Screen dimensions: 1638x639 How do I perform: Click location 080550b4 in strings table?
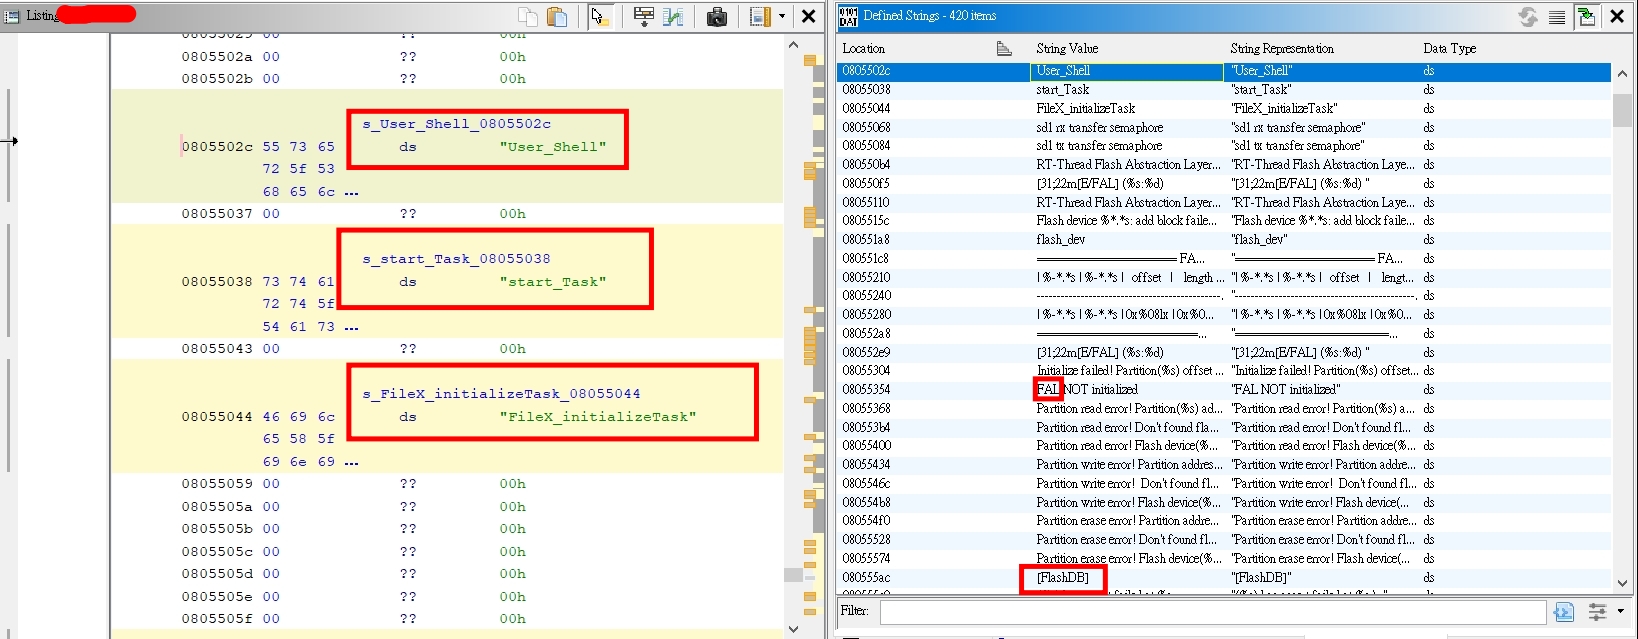[x=866, y=165]
